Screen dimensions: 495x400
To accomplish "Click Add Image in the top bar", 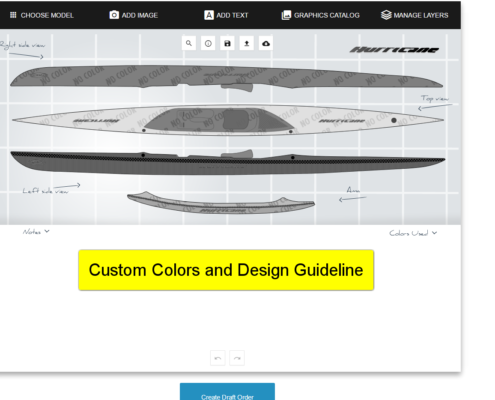I will pos(133,15).
